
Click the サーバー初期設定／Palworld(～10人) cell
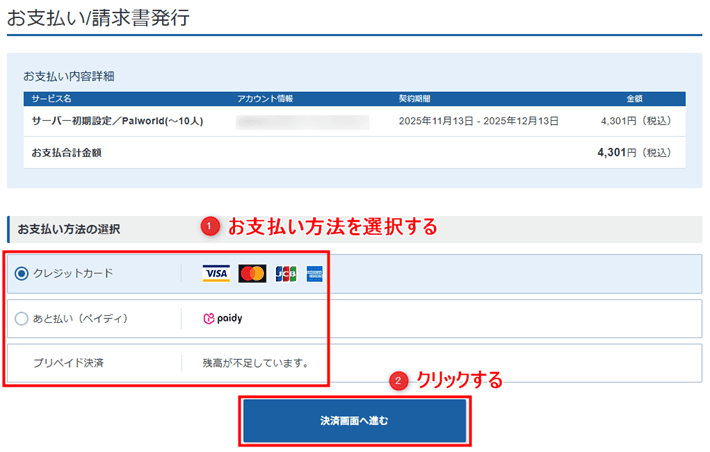coord(117,121)
